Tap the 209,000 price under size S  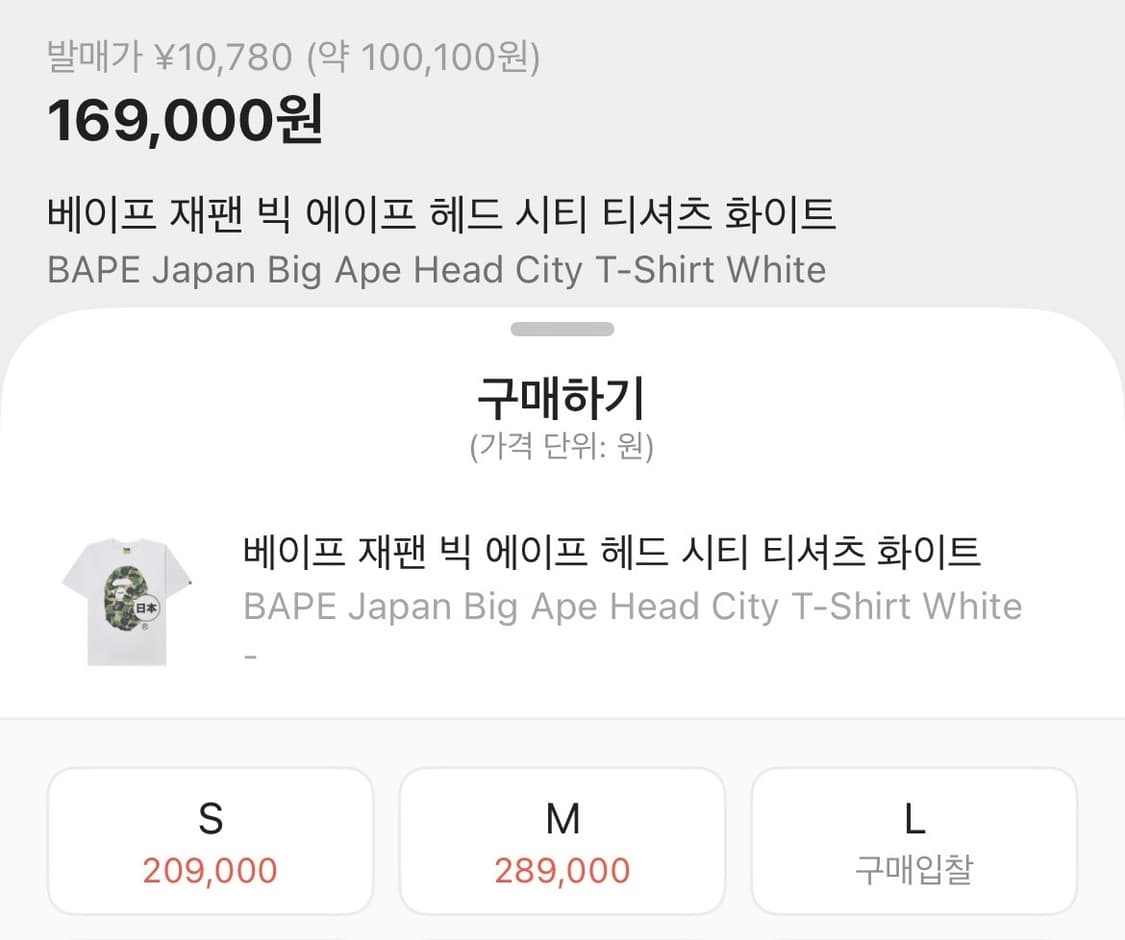[209, 871]
